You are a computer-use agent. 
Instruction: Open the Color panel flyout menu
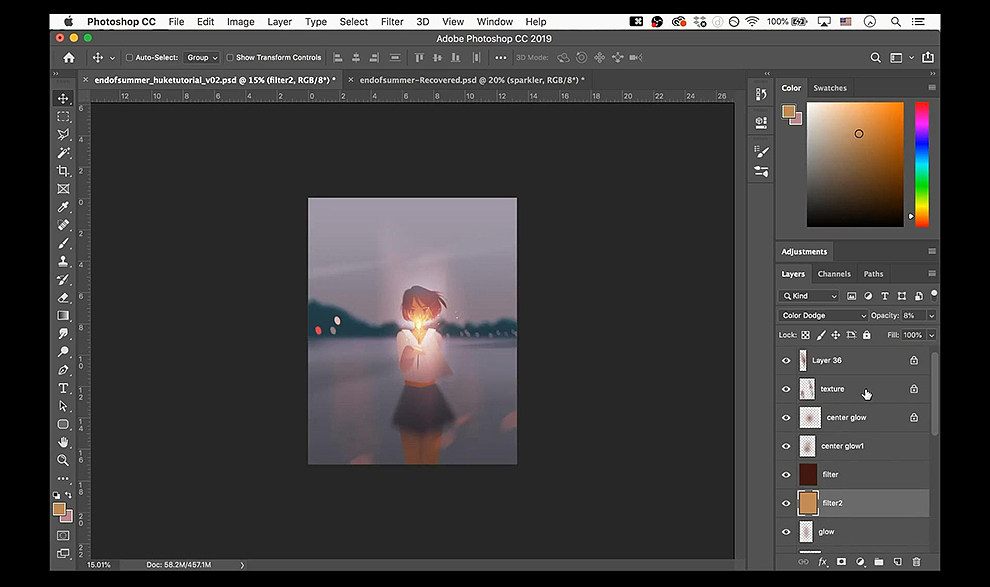[x=932, y=87]
